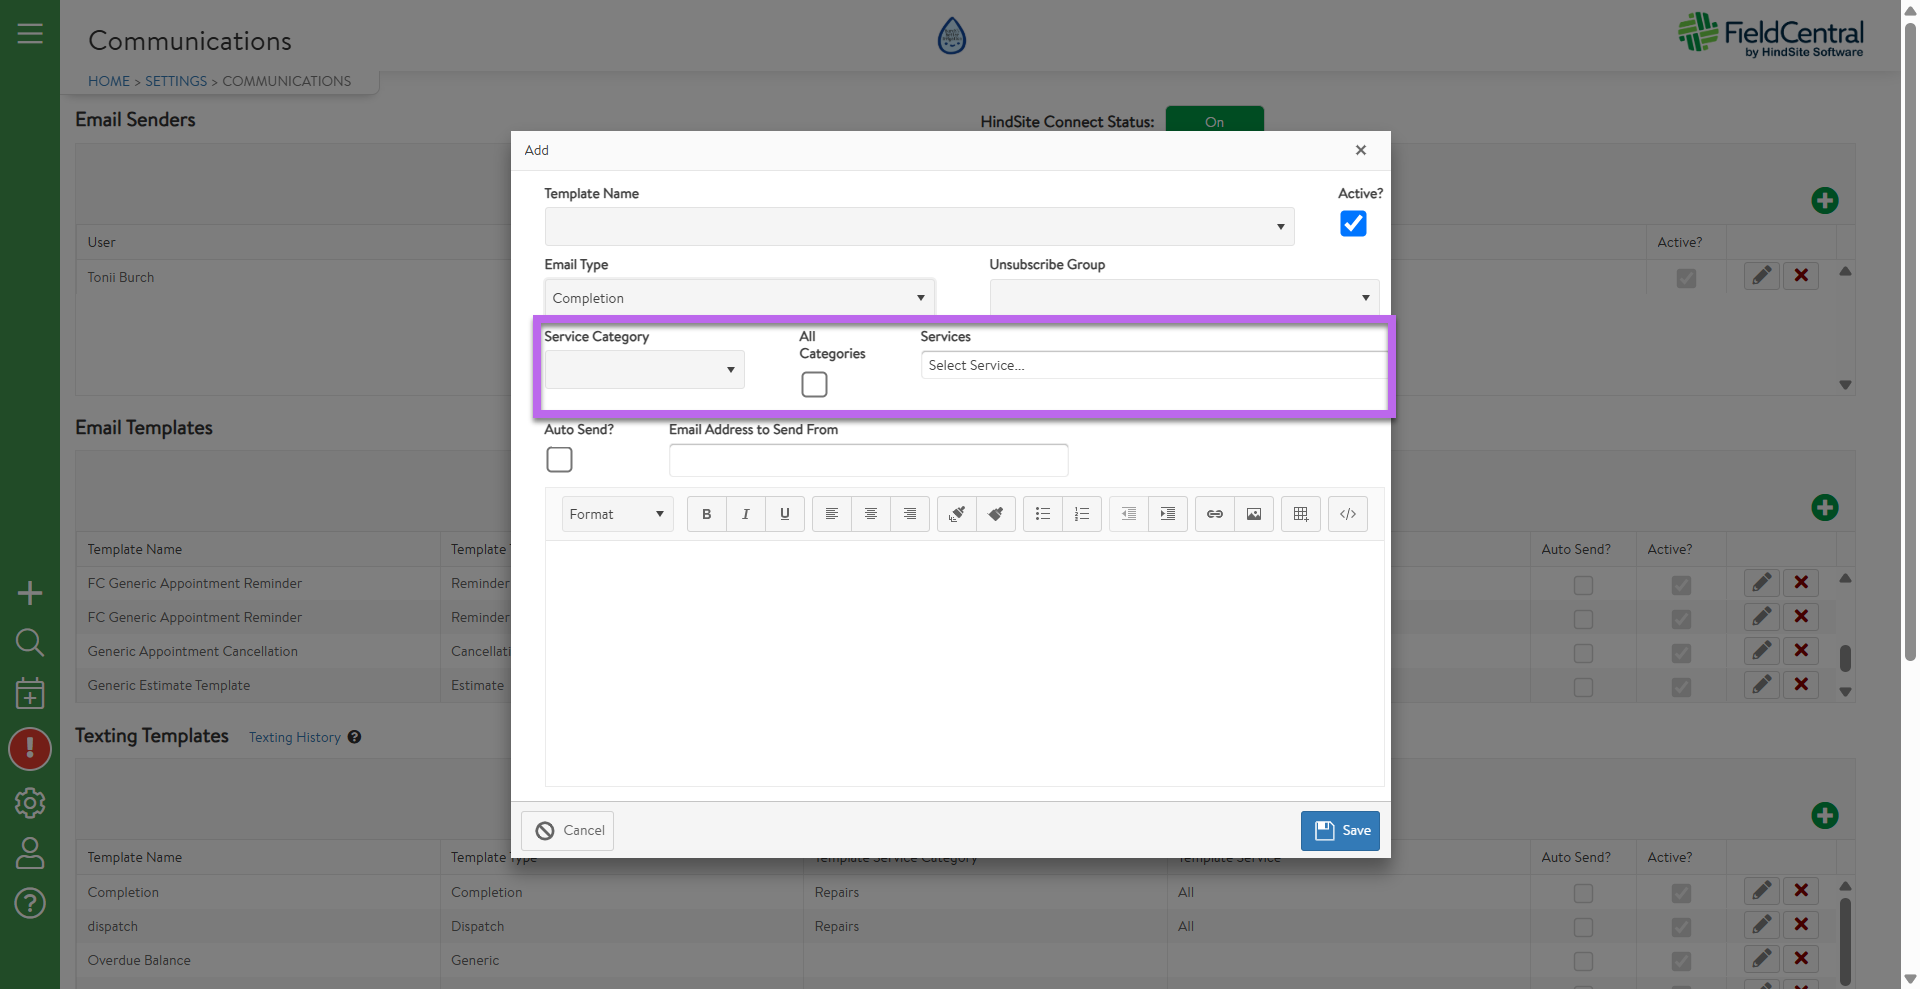This screenshot has height=989, width=1920.
Task: Click the Bold formatting icon
Action: pos(706,514)
